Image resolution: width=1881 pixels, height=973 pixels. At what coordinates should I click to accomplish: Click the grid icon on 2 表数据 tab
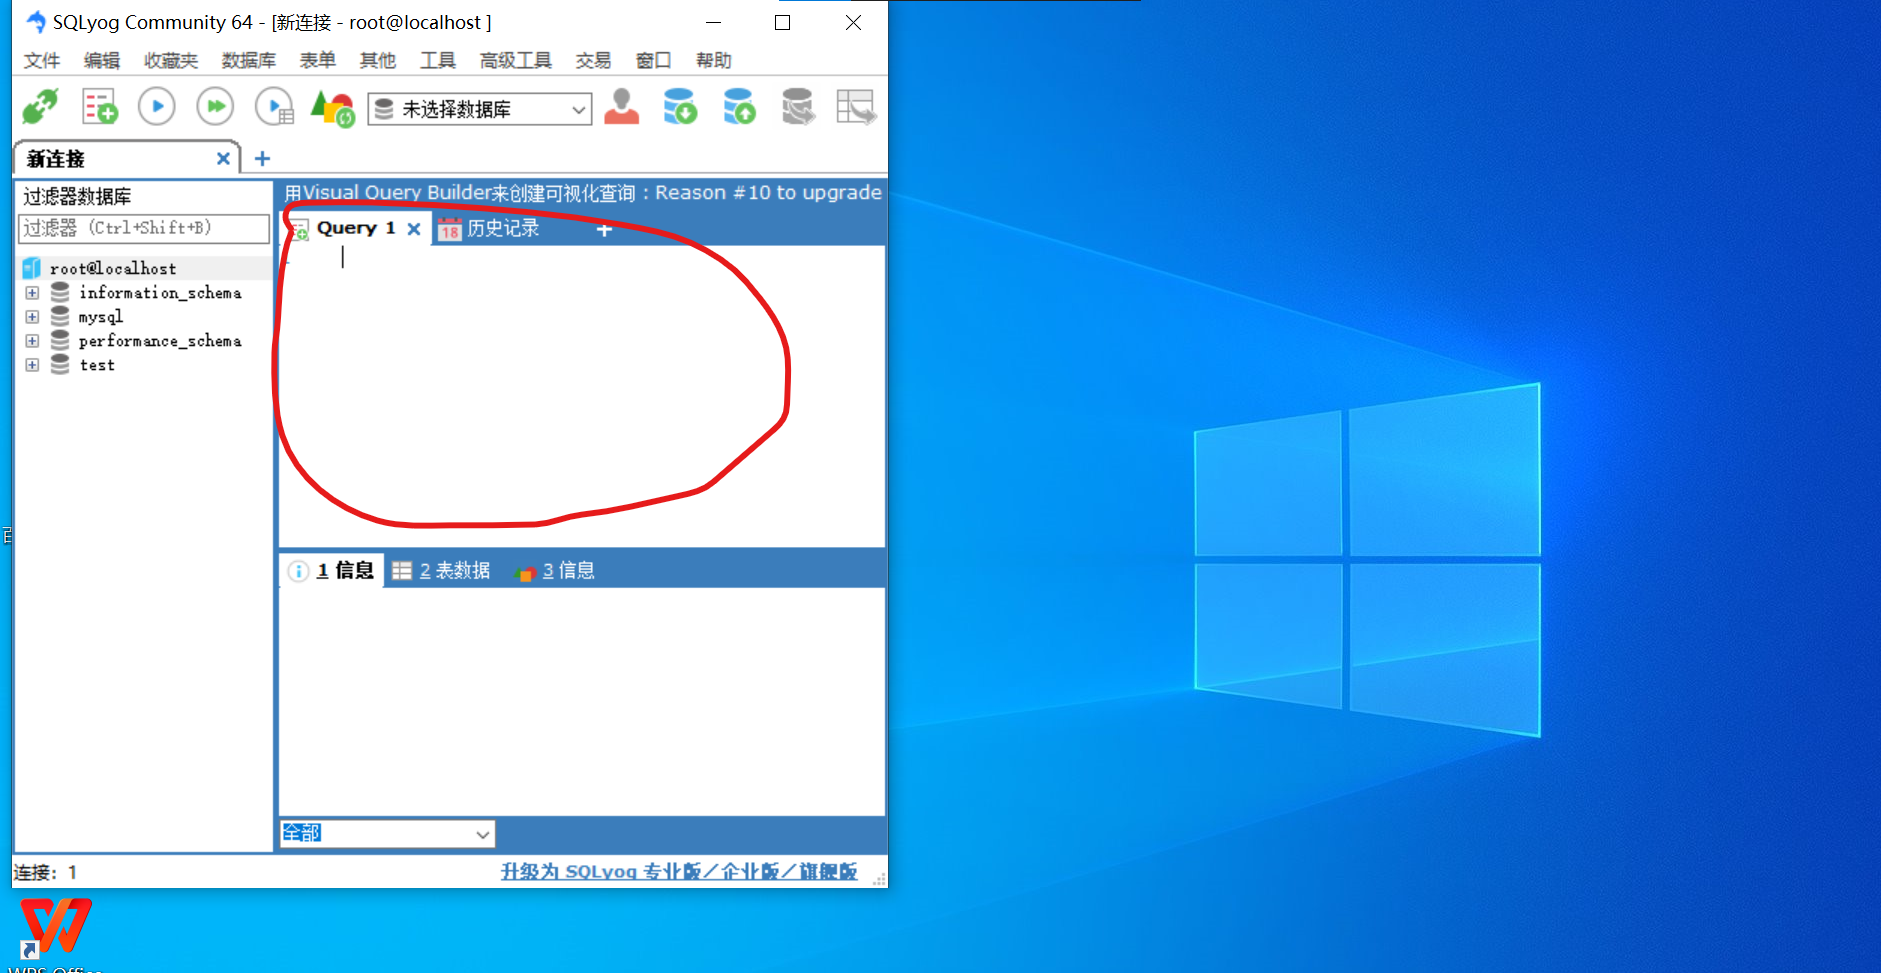point(402,571)
